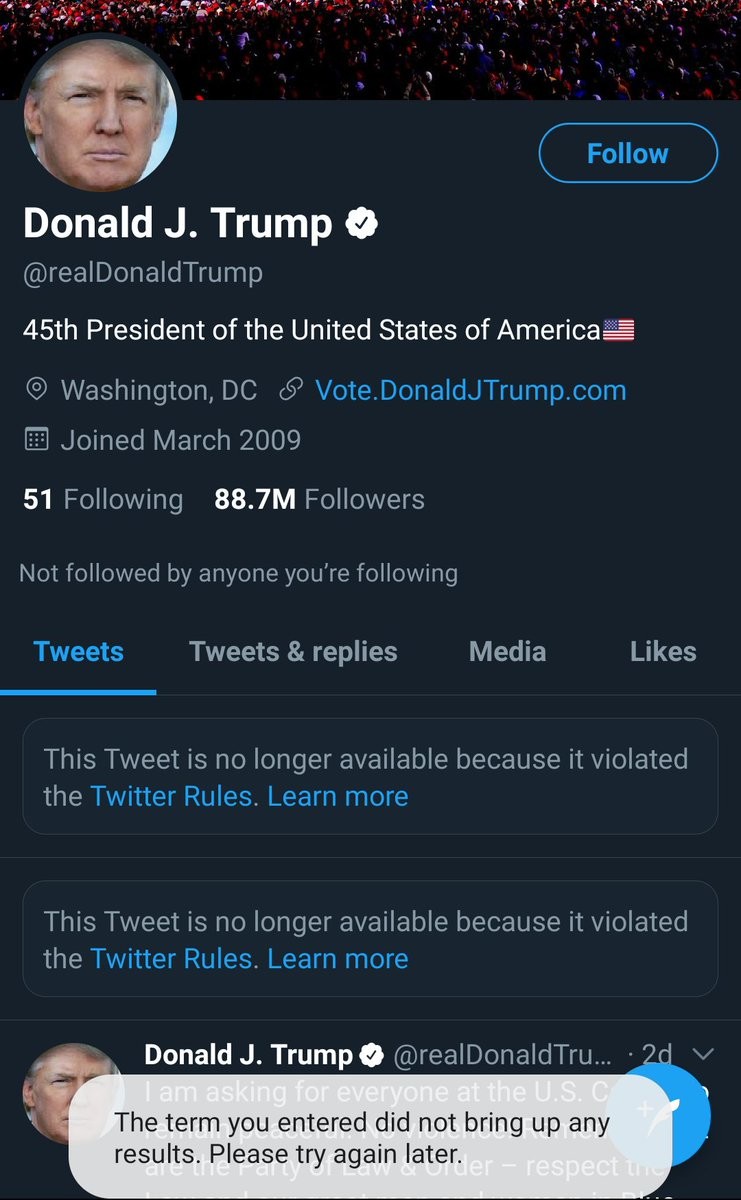Switch to the Tweets & replies tab
Image resolution: width=741 pixels, height=1200 pixels.
coord(293,652)
